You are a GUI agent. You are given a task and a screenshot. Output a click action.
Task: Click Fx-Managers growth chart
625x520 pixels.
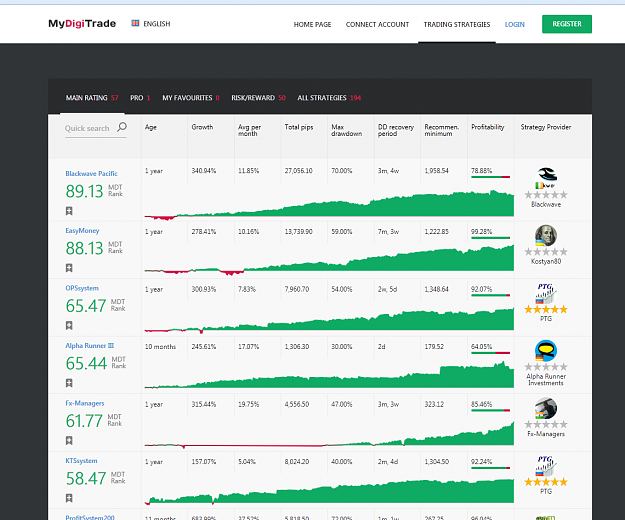tap(329, 435)
